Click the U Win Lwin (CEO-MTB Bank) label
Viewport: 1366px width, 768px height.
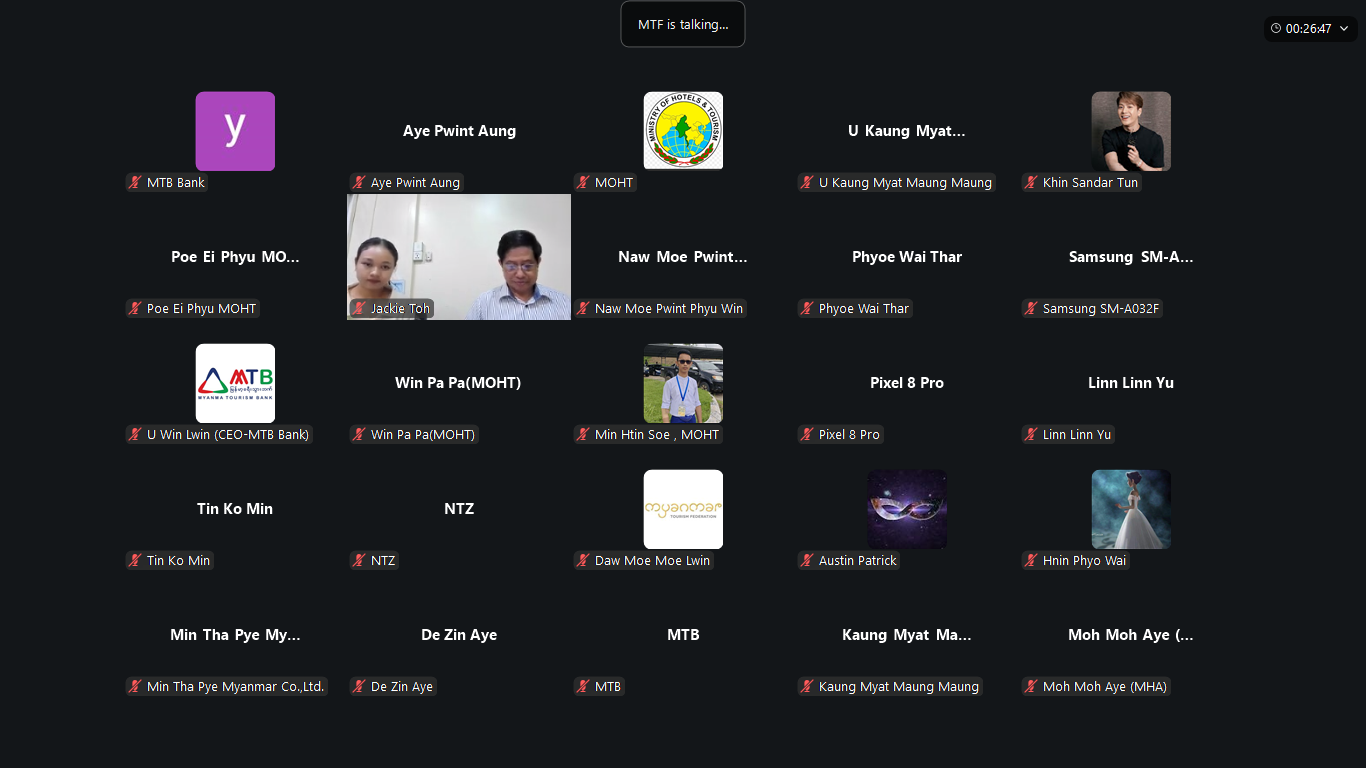coord(228,435)
